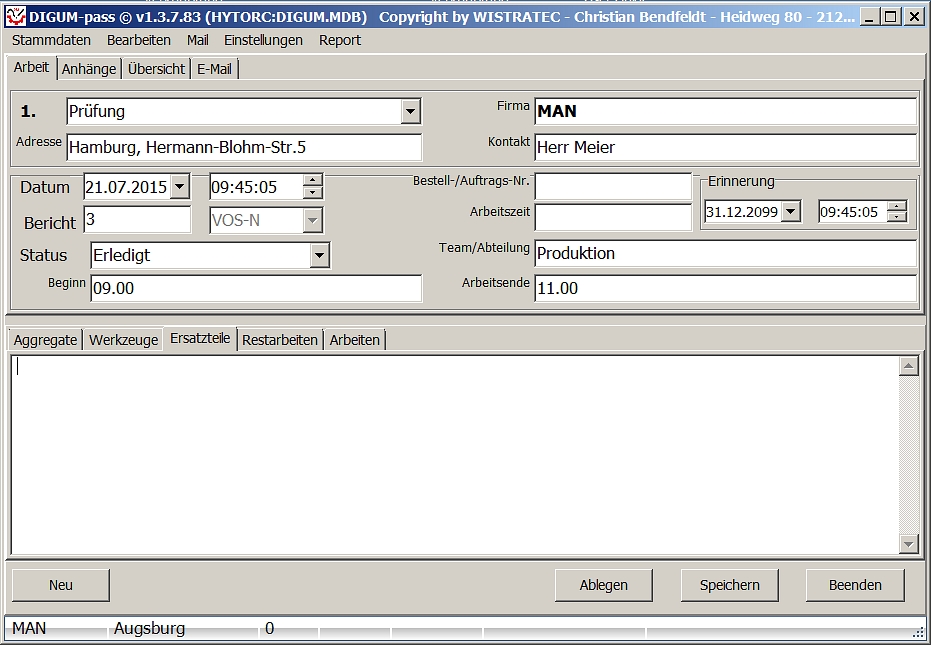Decrease the Erinnerung time with down arrow
The width and height of the screenshot is (931, 645).
click(897, 217)
